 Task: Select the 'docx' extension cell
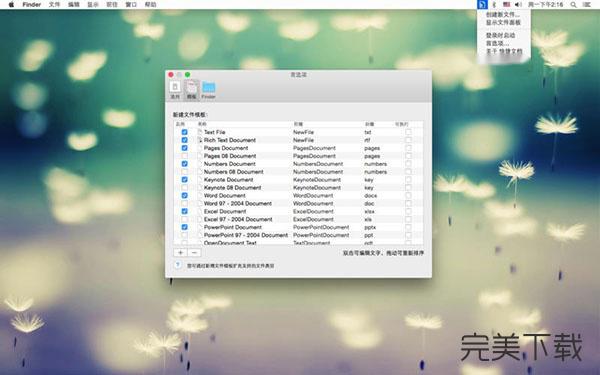tap(370, 196)
